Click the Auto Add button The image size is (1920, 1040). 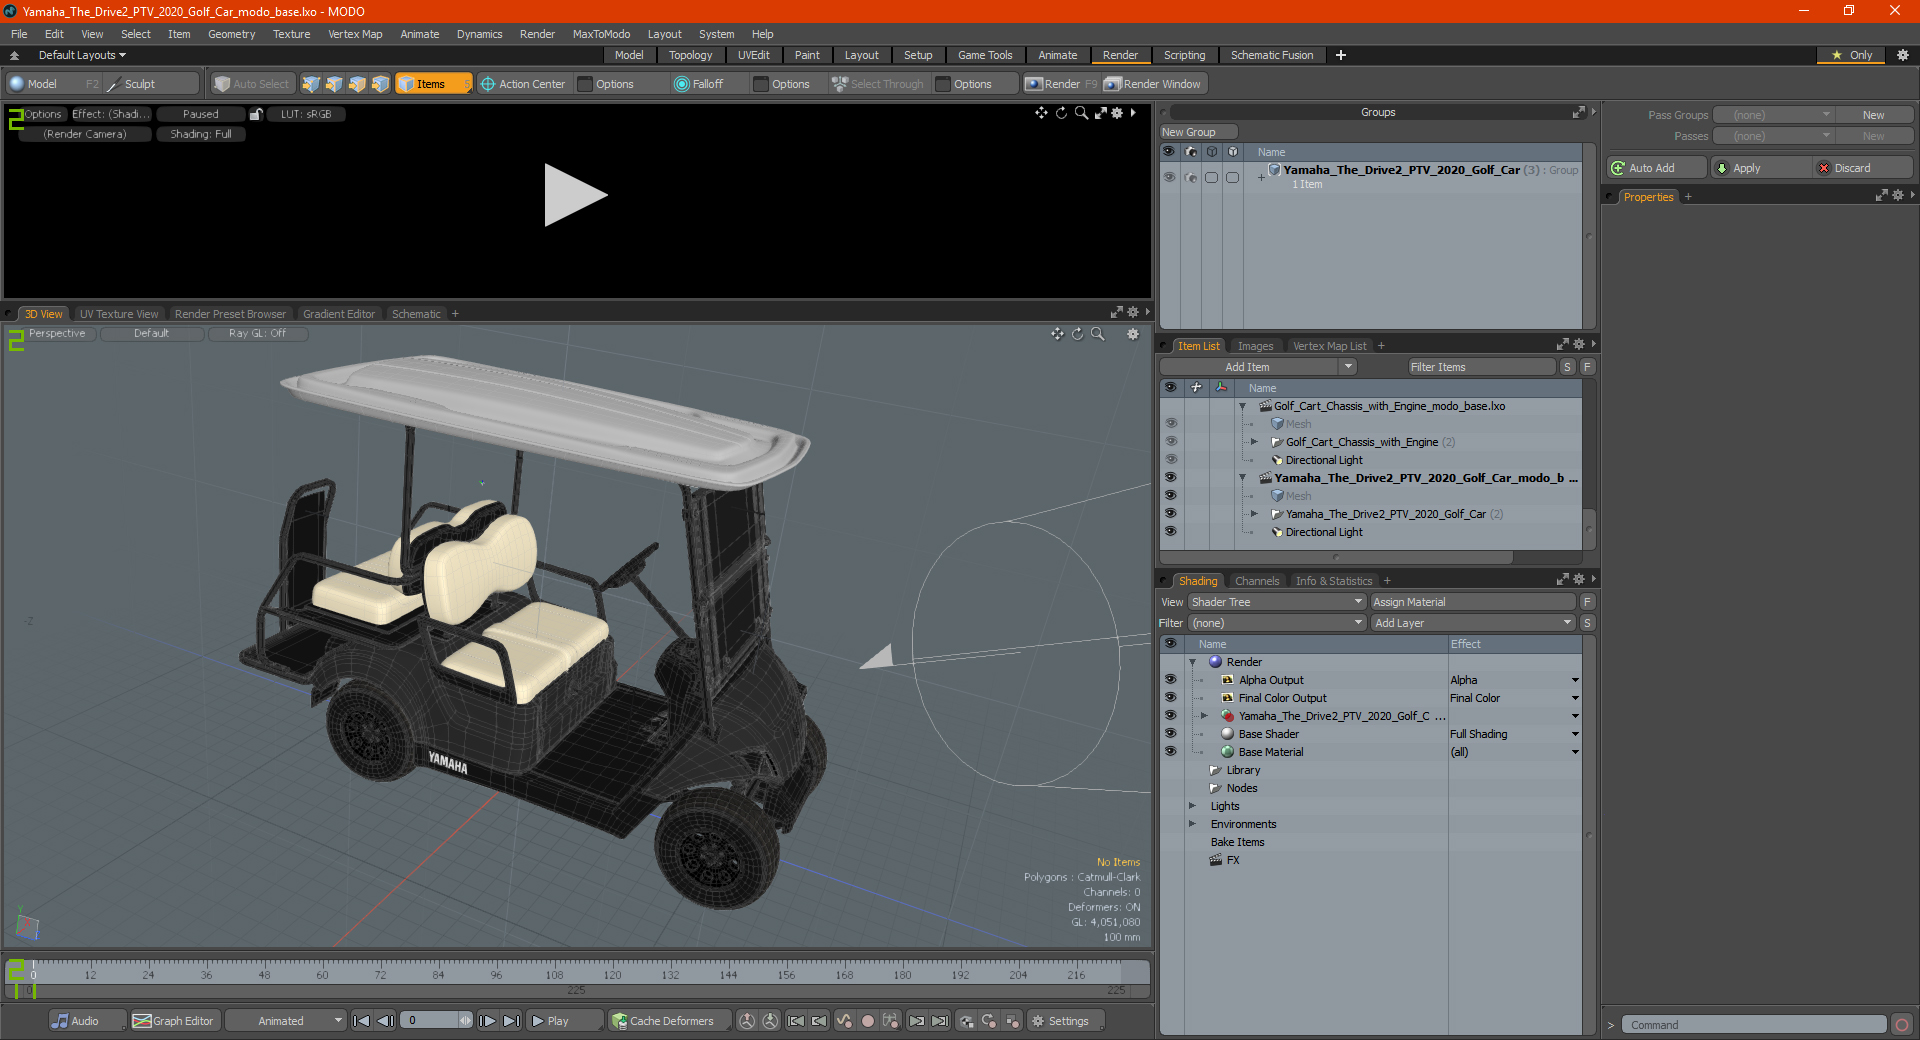(x=1656, y=168)
